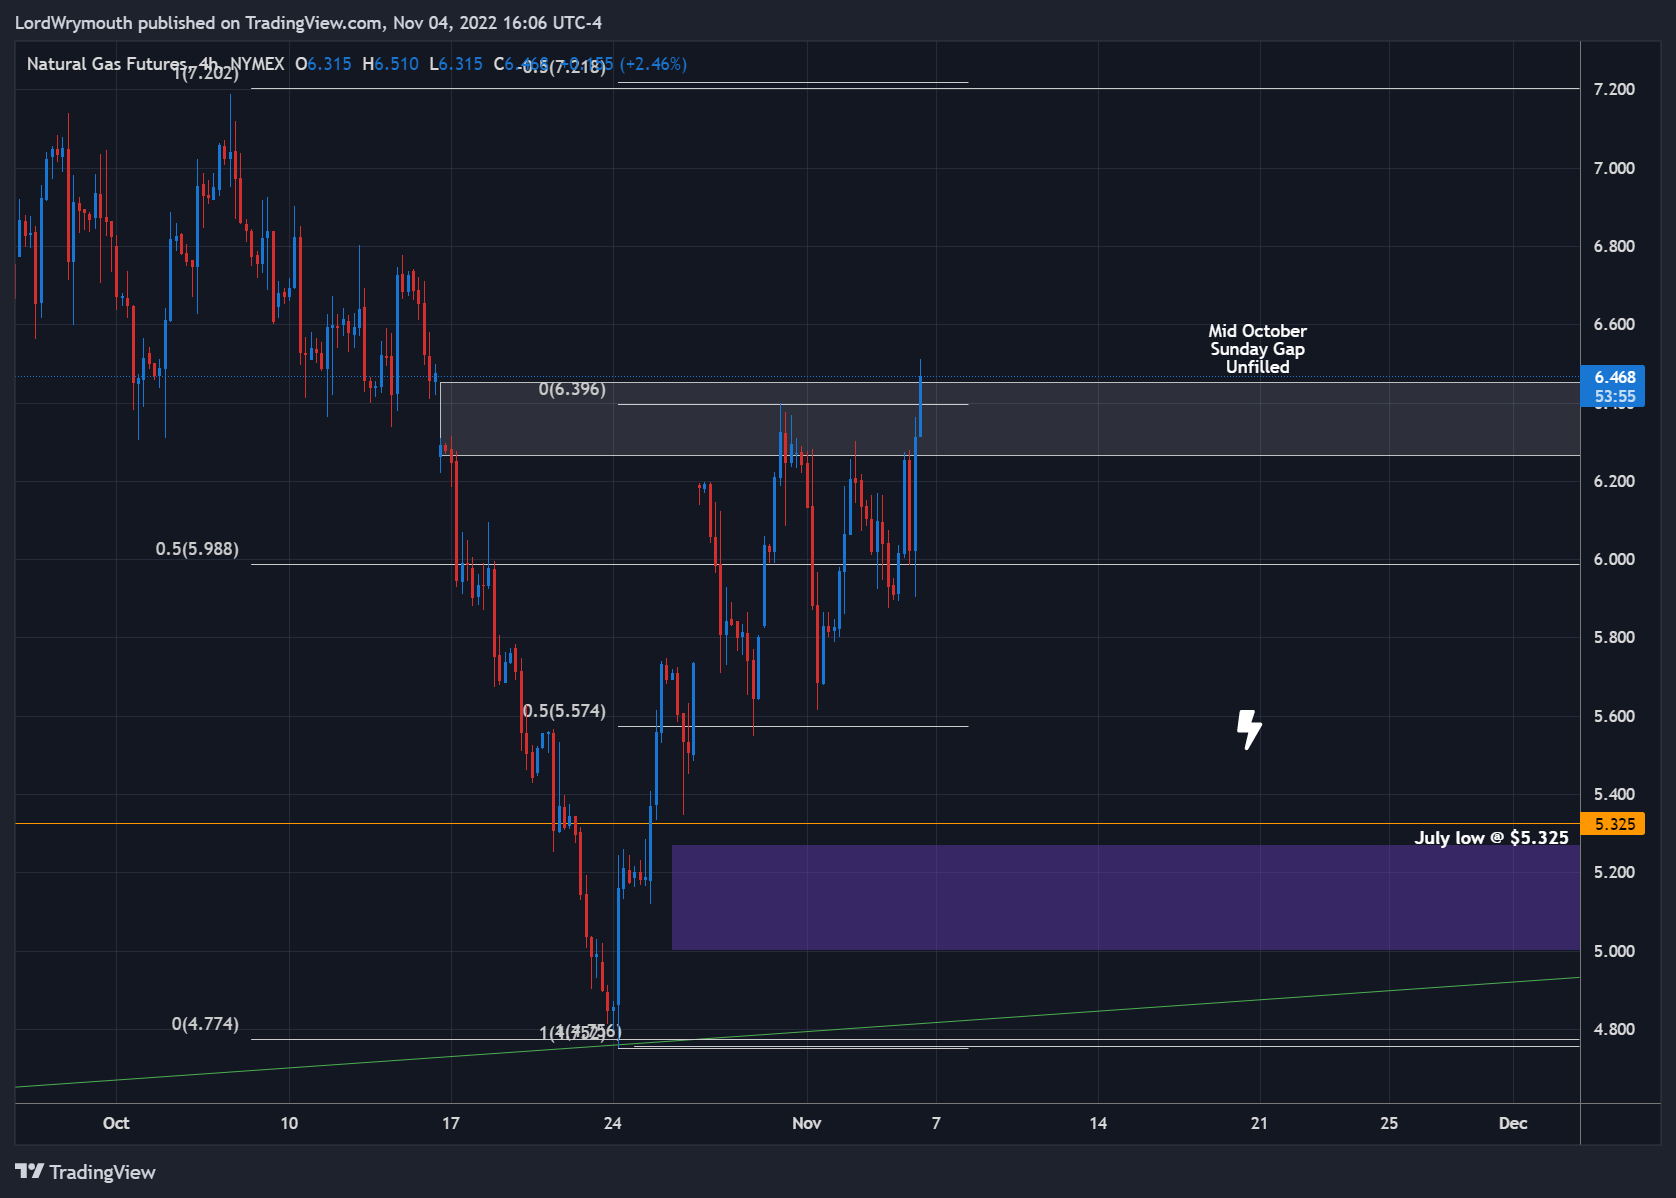This screenshot has height=1198, width=1676.
Task: Click the published-by LordWrymouth header text
Action: (308, 22)
